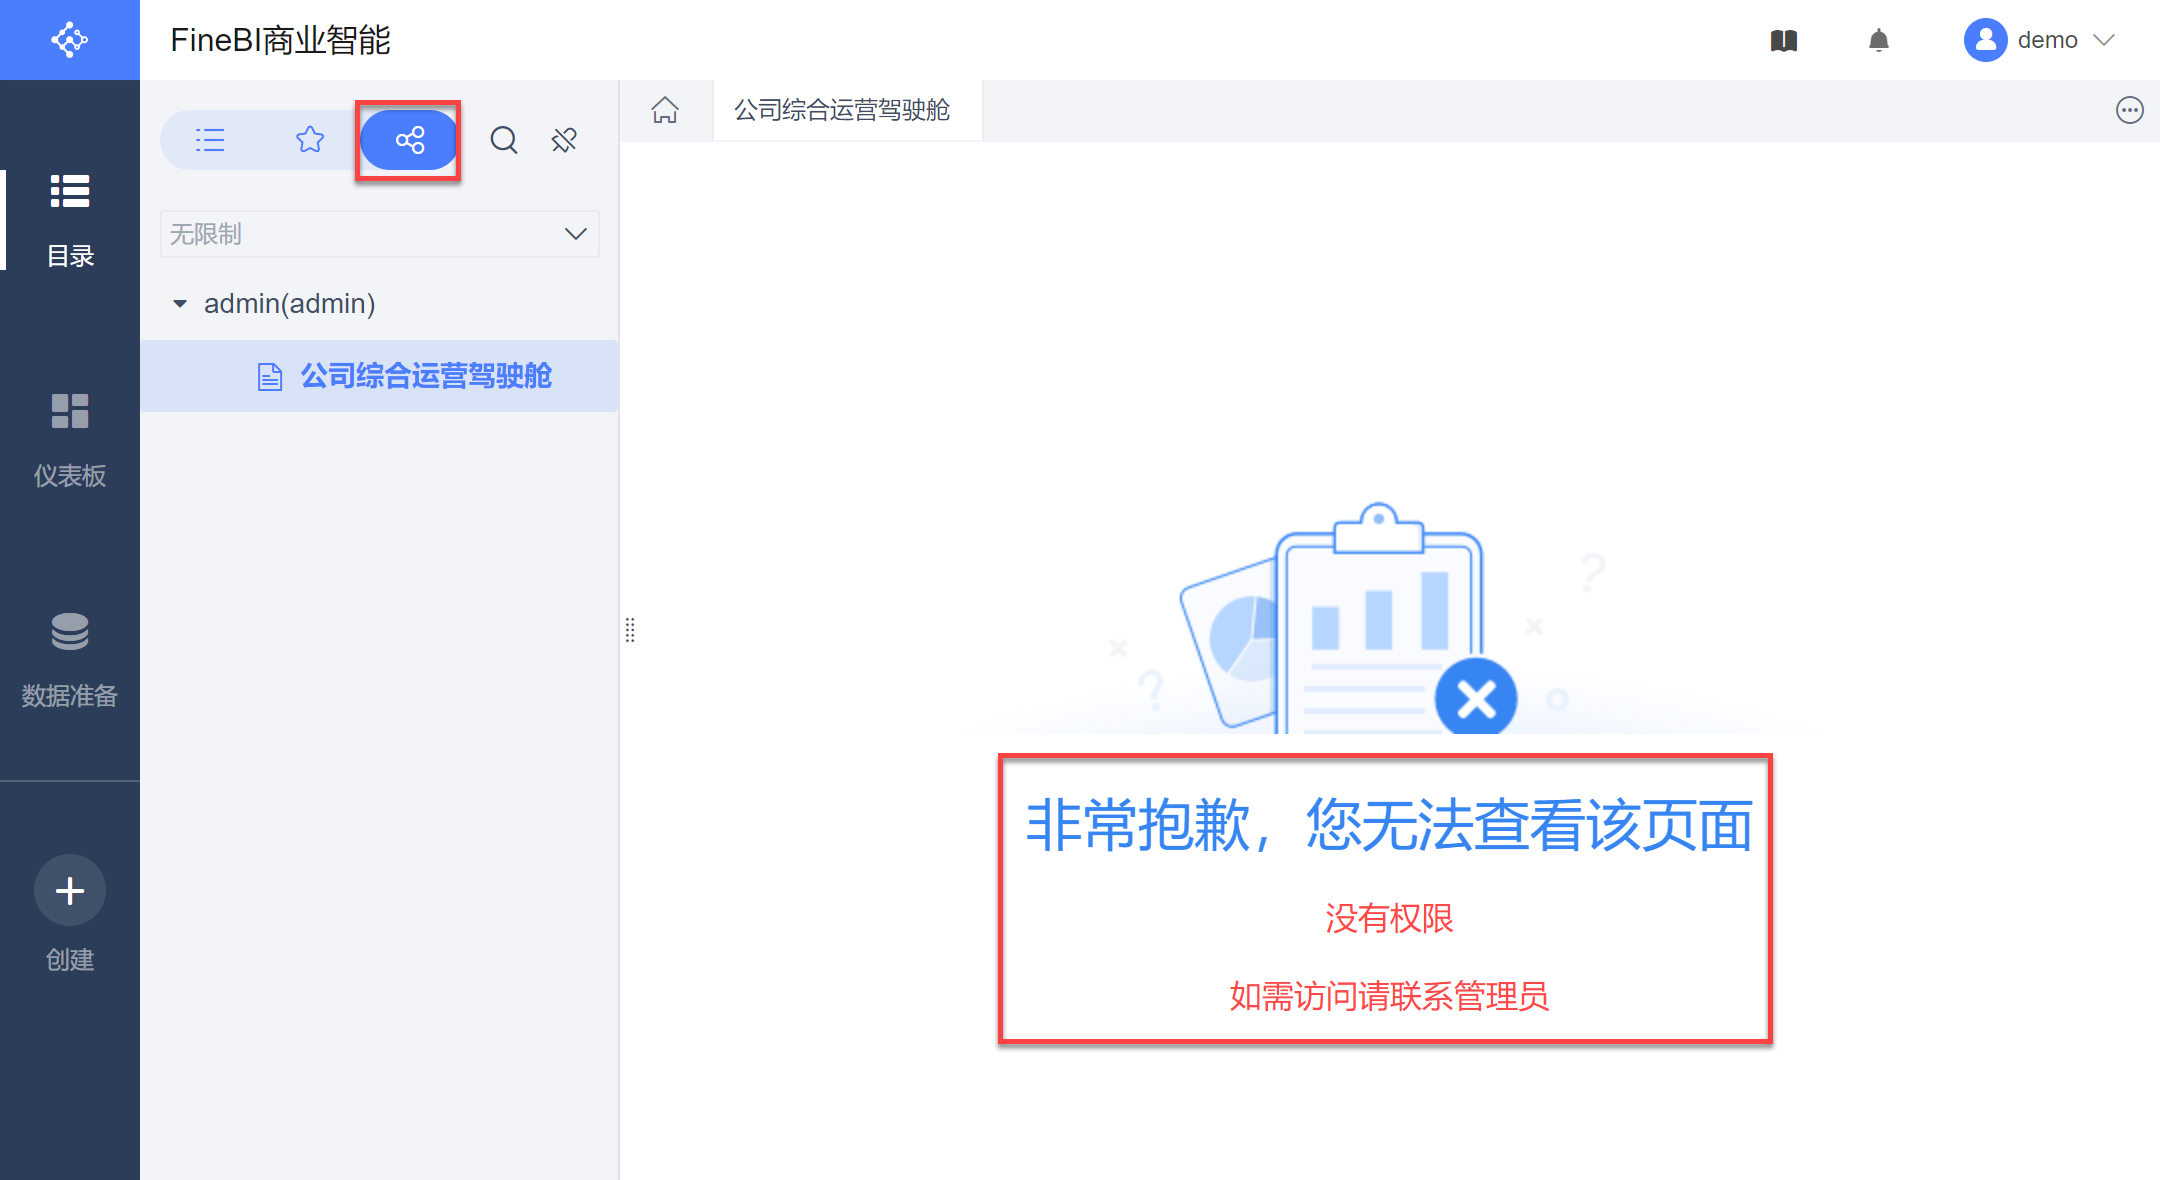Expand the demo user menu arrow
The image size is (2160, 1180).
coord(2104,40)
